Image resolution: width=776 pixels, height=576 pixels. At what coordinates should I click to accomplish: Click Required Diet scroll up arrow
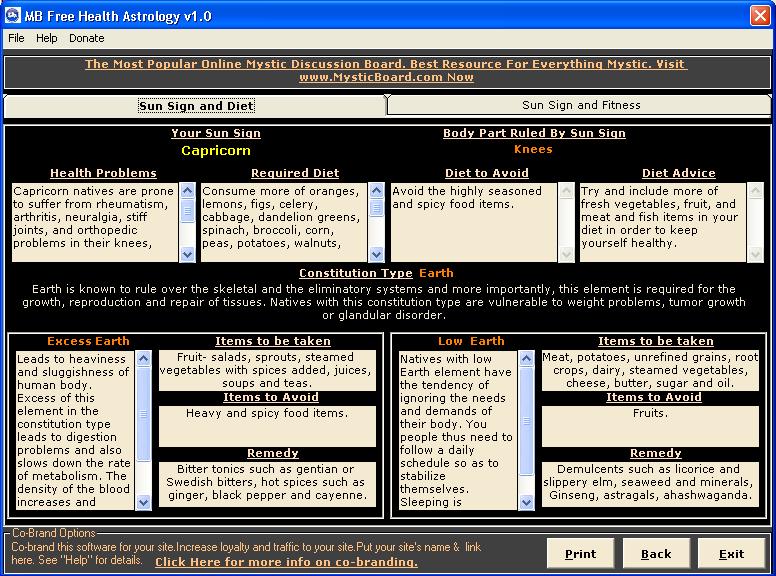point(377,191)
